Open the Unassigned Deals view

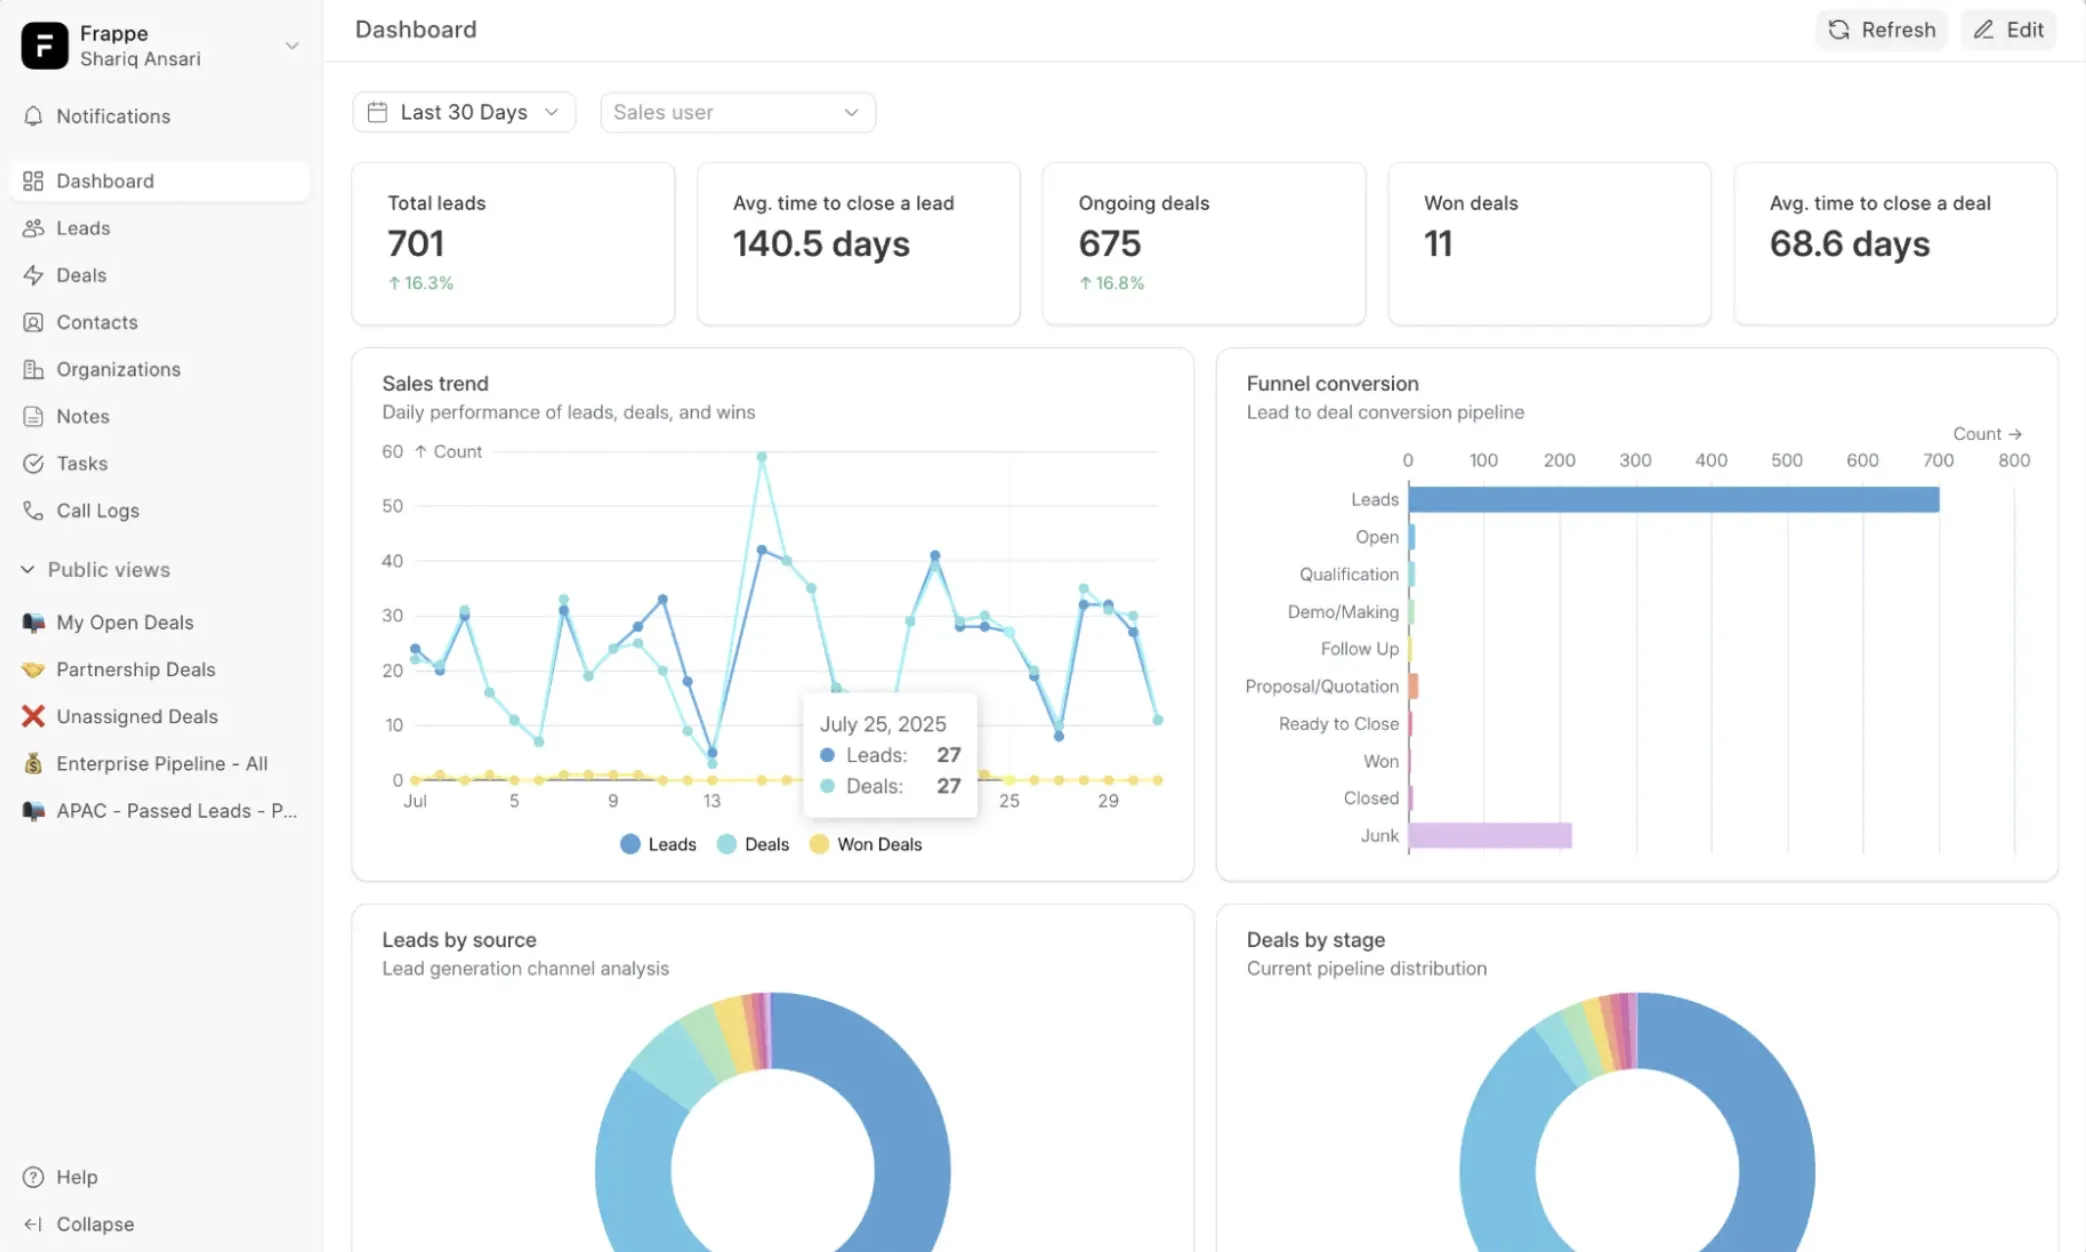click(160, 716)
